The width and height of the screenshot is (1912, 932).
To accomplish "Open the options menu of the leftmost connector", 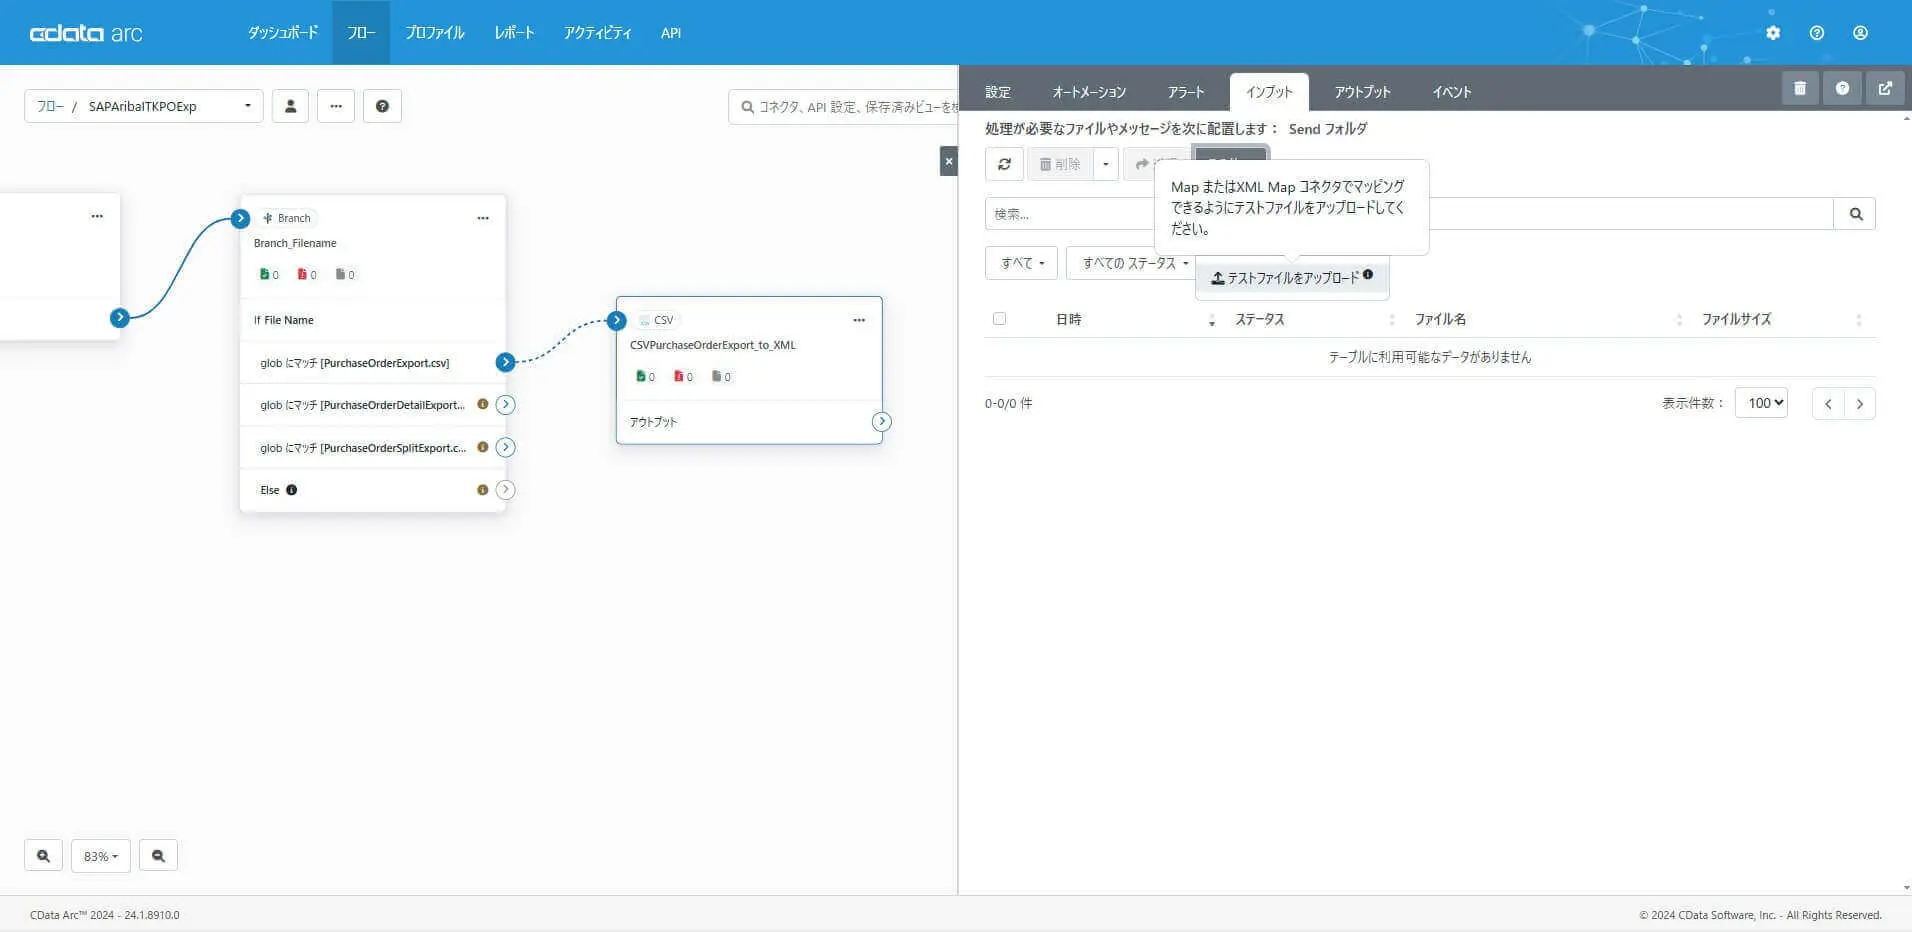I will [97, 216].
